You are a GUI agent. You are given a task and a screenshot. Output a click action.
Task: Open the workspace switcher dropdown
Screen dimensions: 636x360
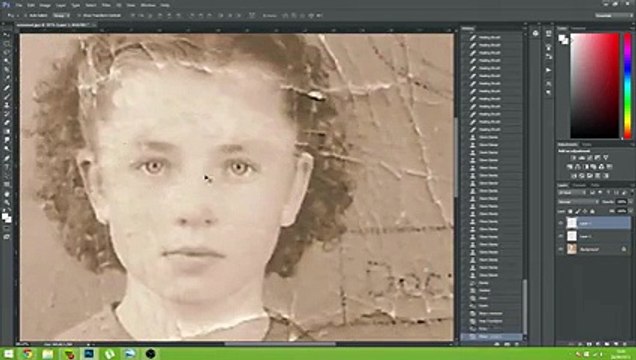(x=614, y=15)
